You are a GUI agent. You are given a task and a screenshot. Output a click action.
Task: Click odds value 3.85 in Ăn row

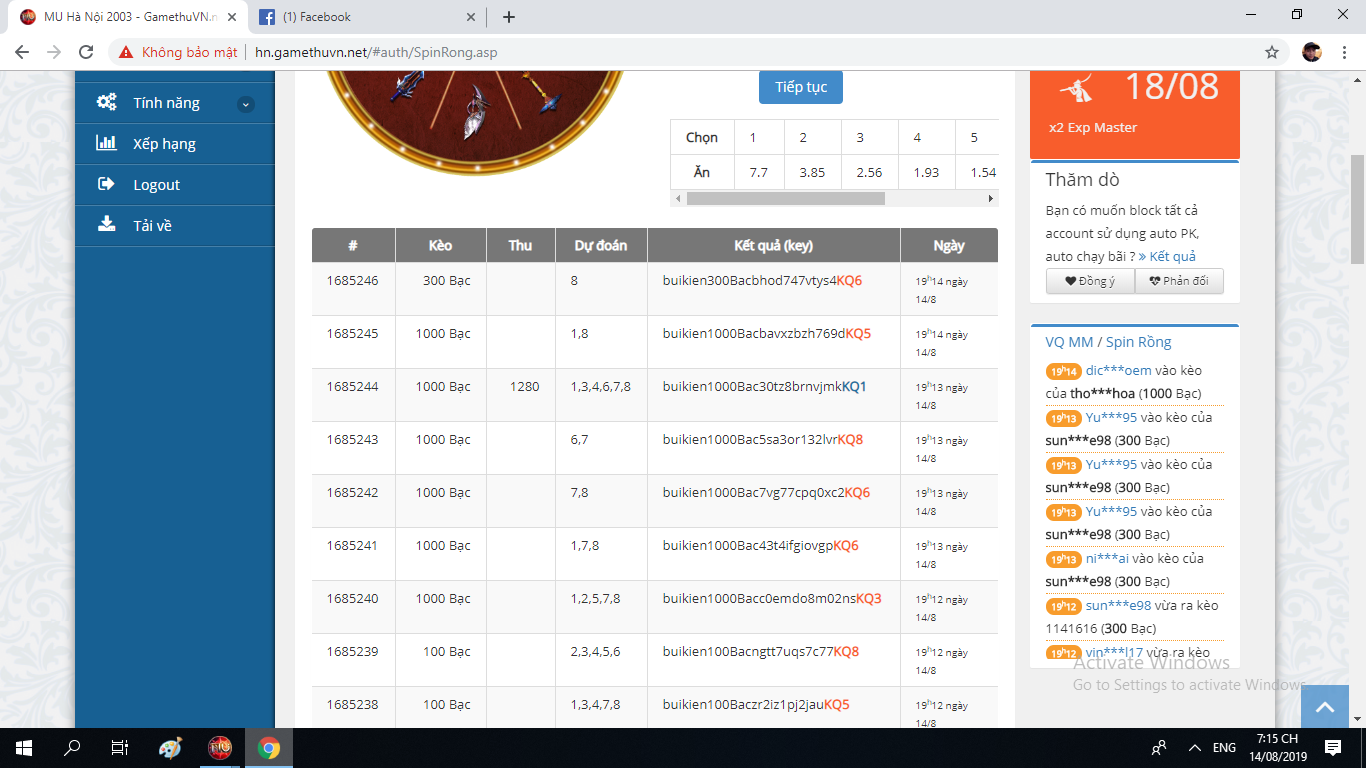coord(812,172)
